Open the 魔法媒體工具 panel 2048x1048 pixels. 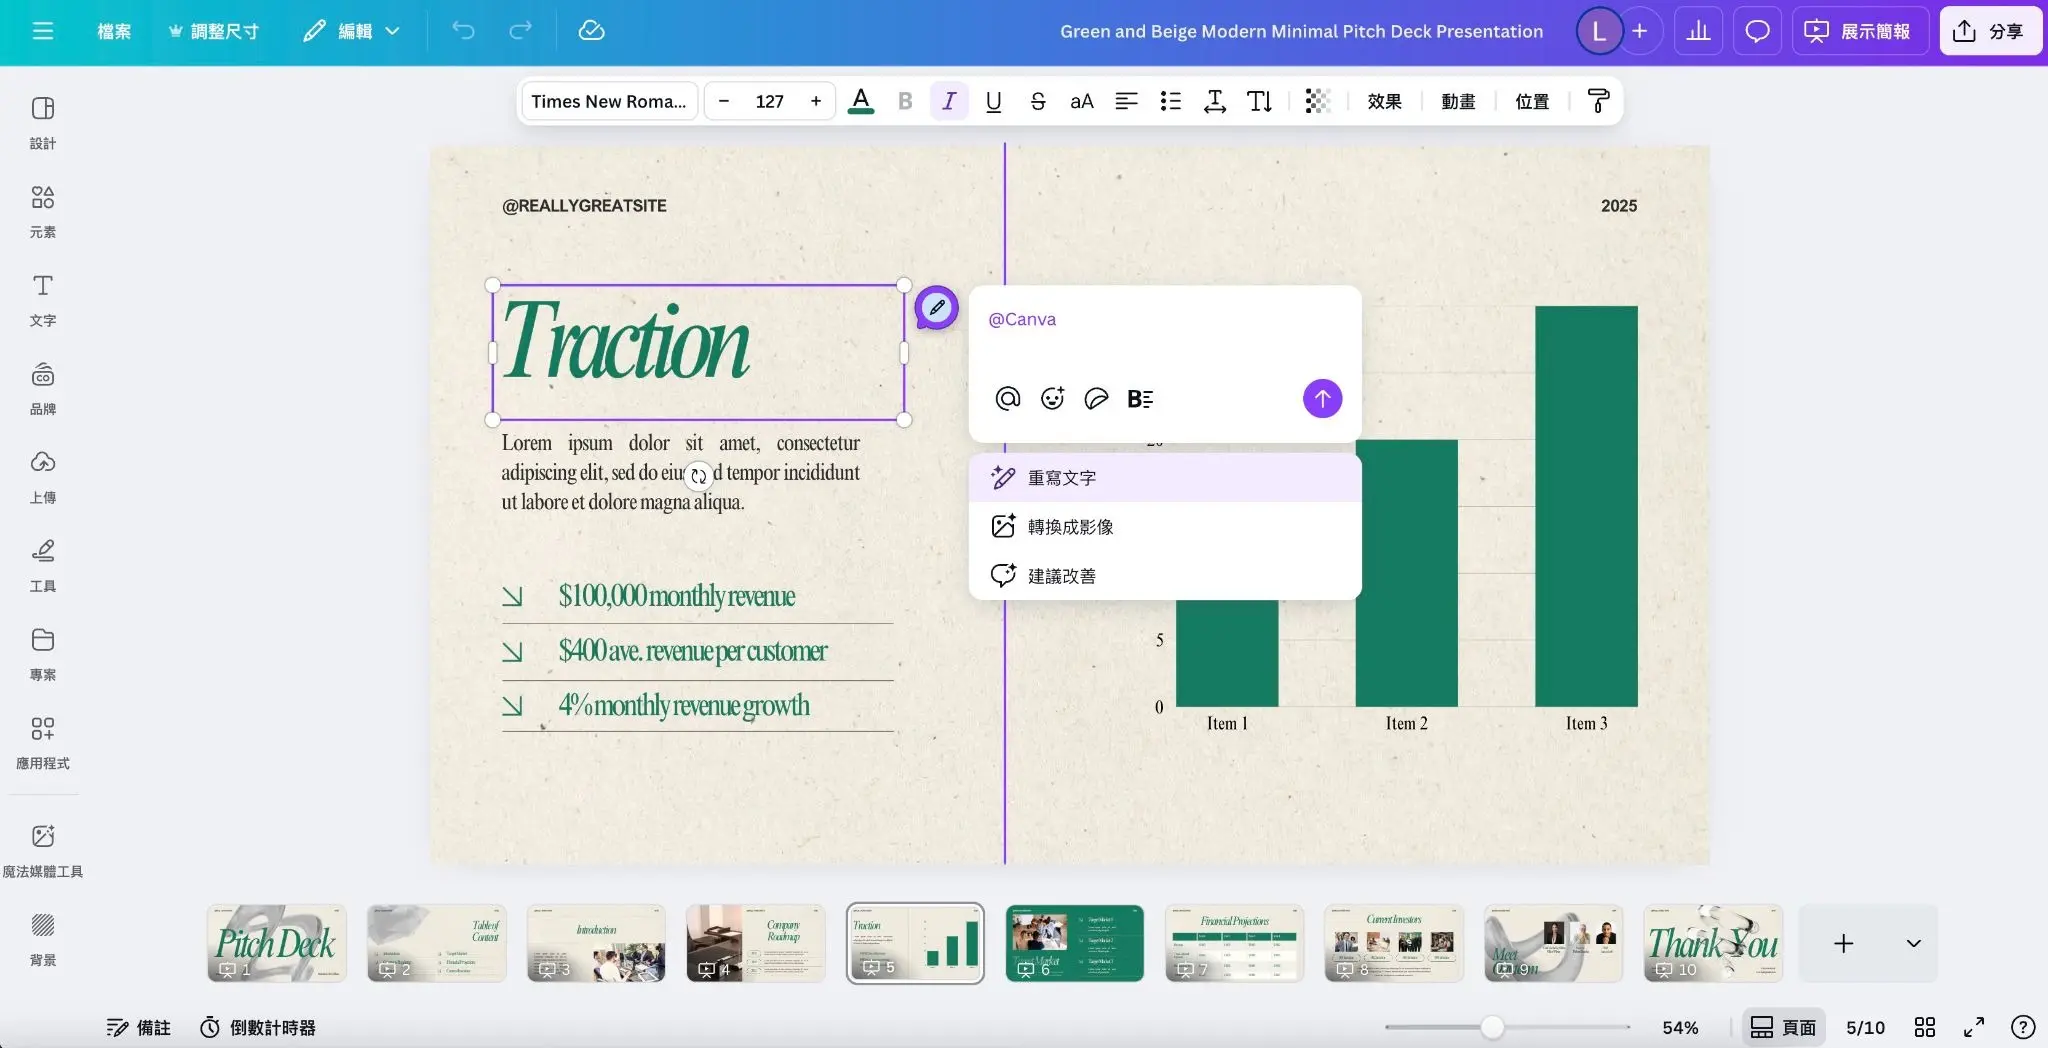click(x=42, y=843)
